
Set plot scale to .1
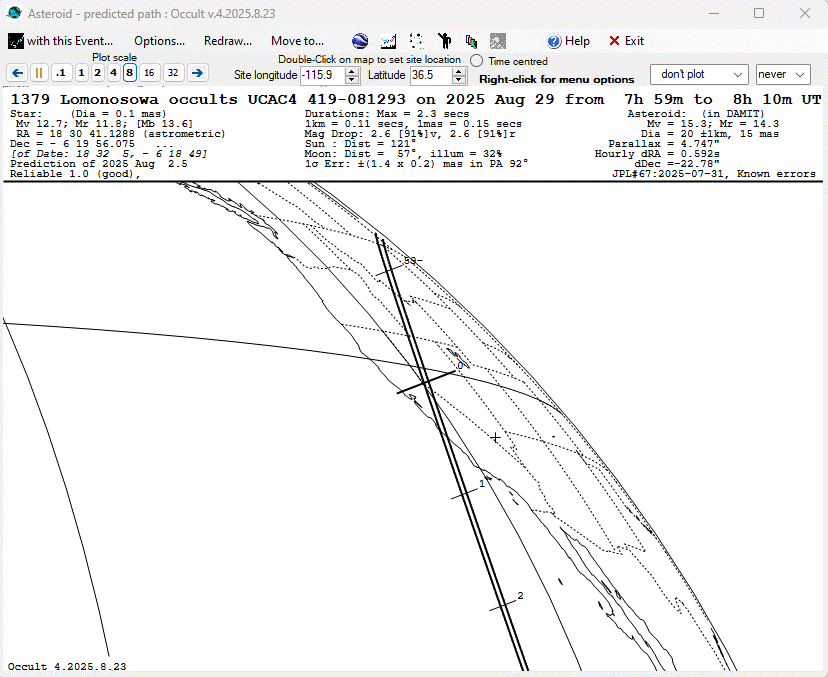click(x=61, y=73)
